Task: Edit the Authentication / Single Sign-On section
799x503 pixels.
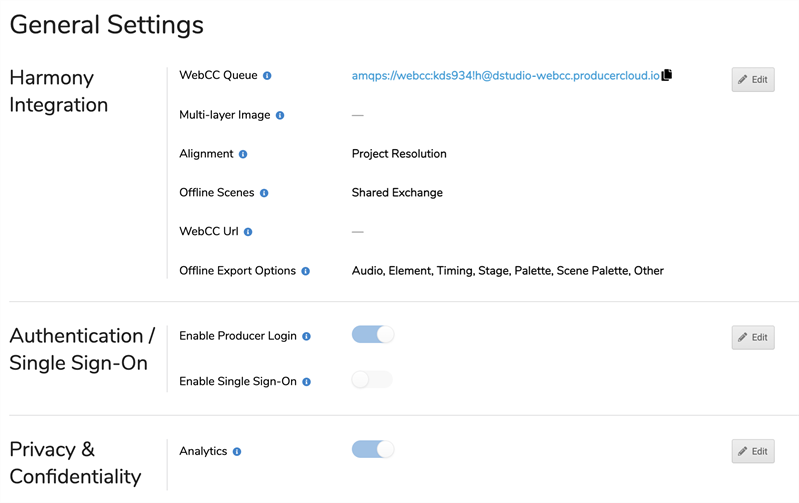Action: (753, 337)
